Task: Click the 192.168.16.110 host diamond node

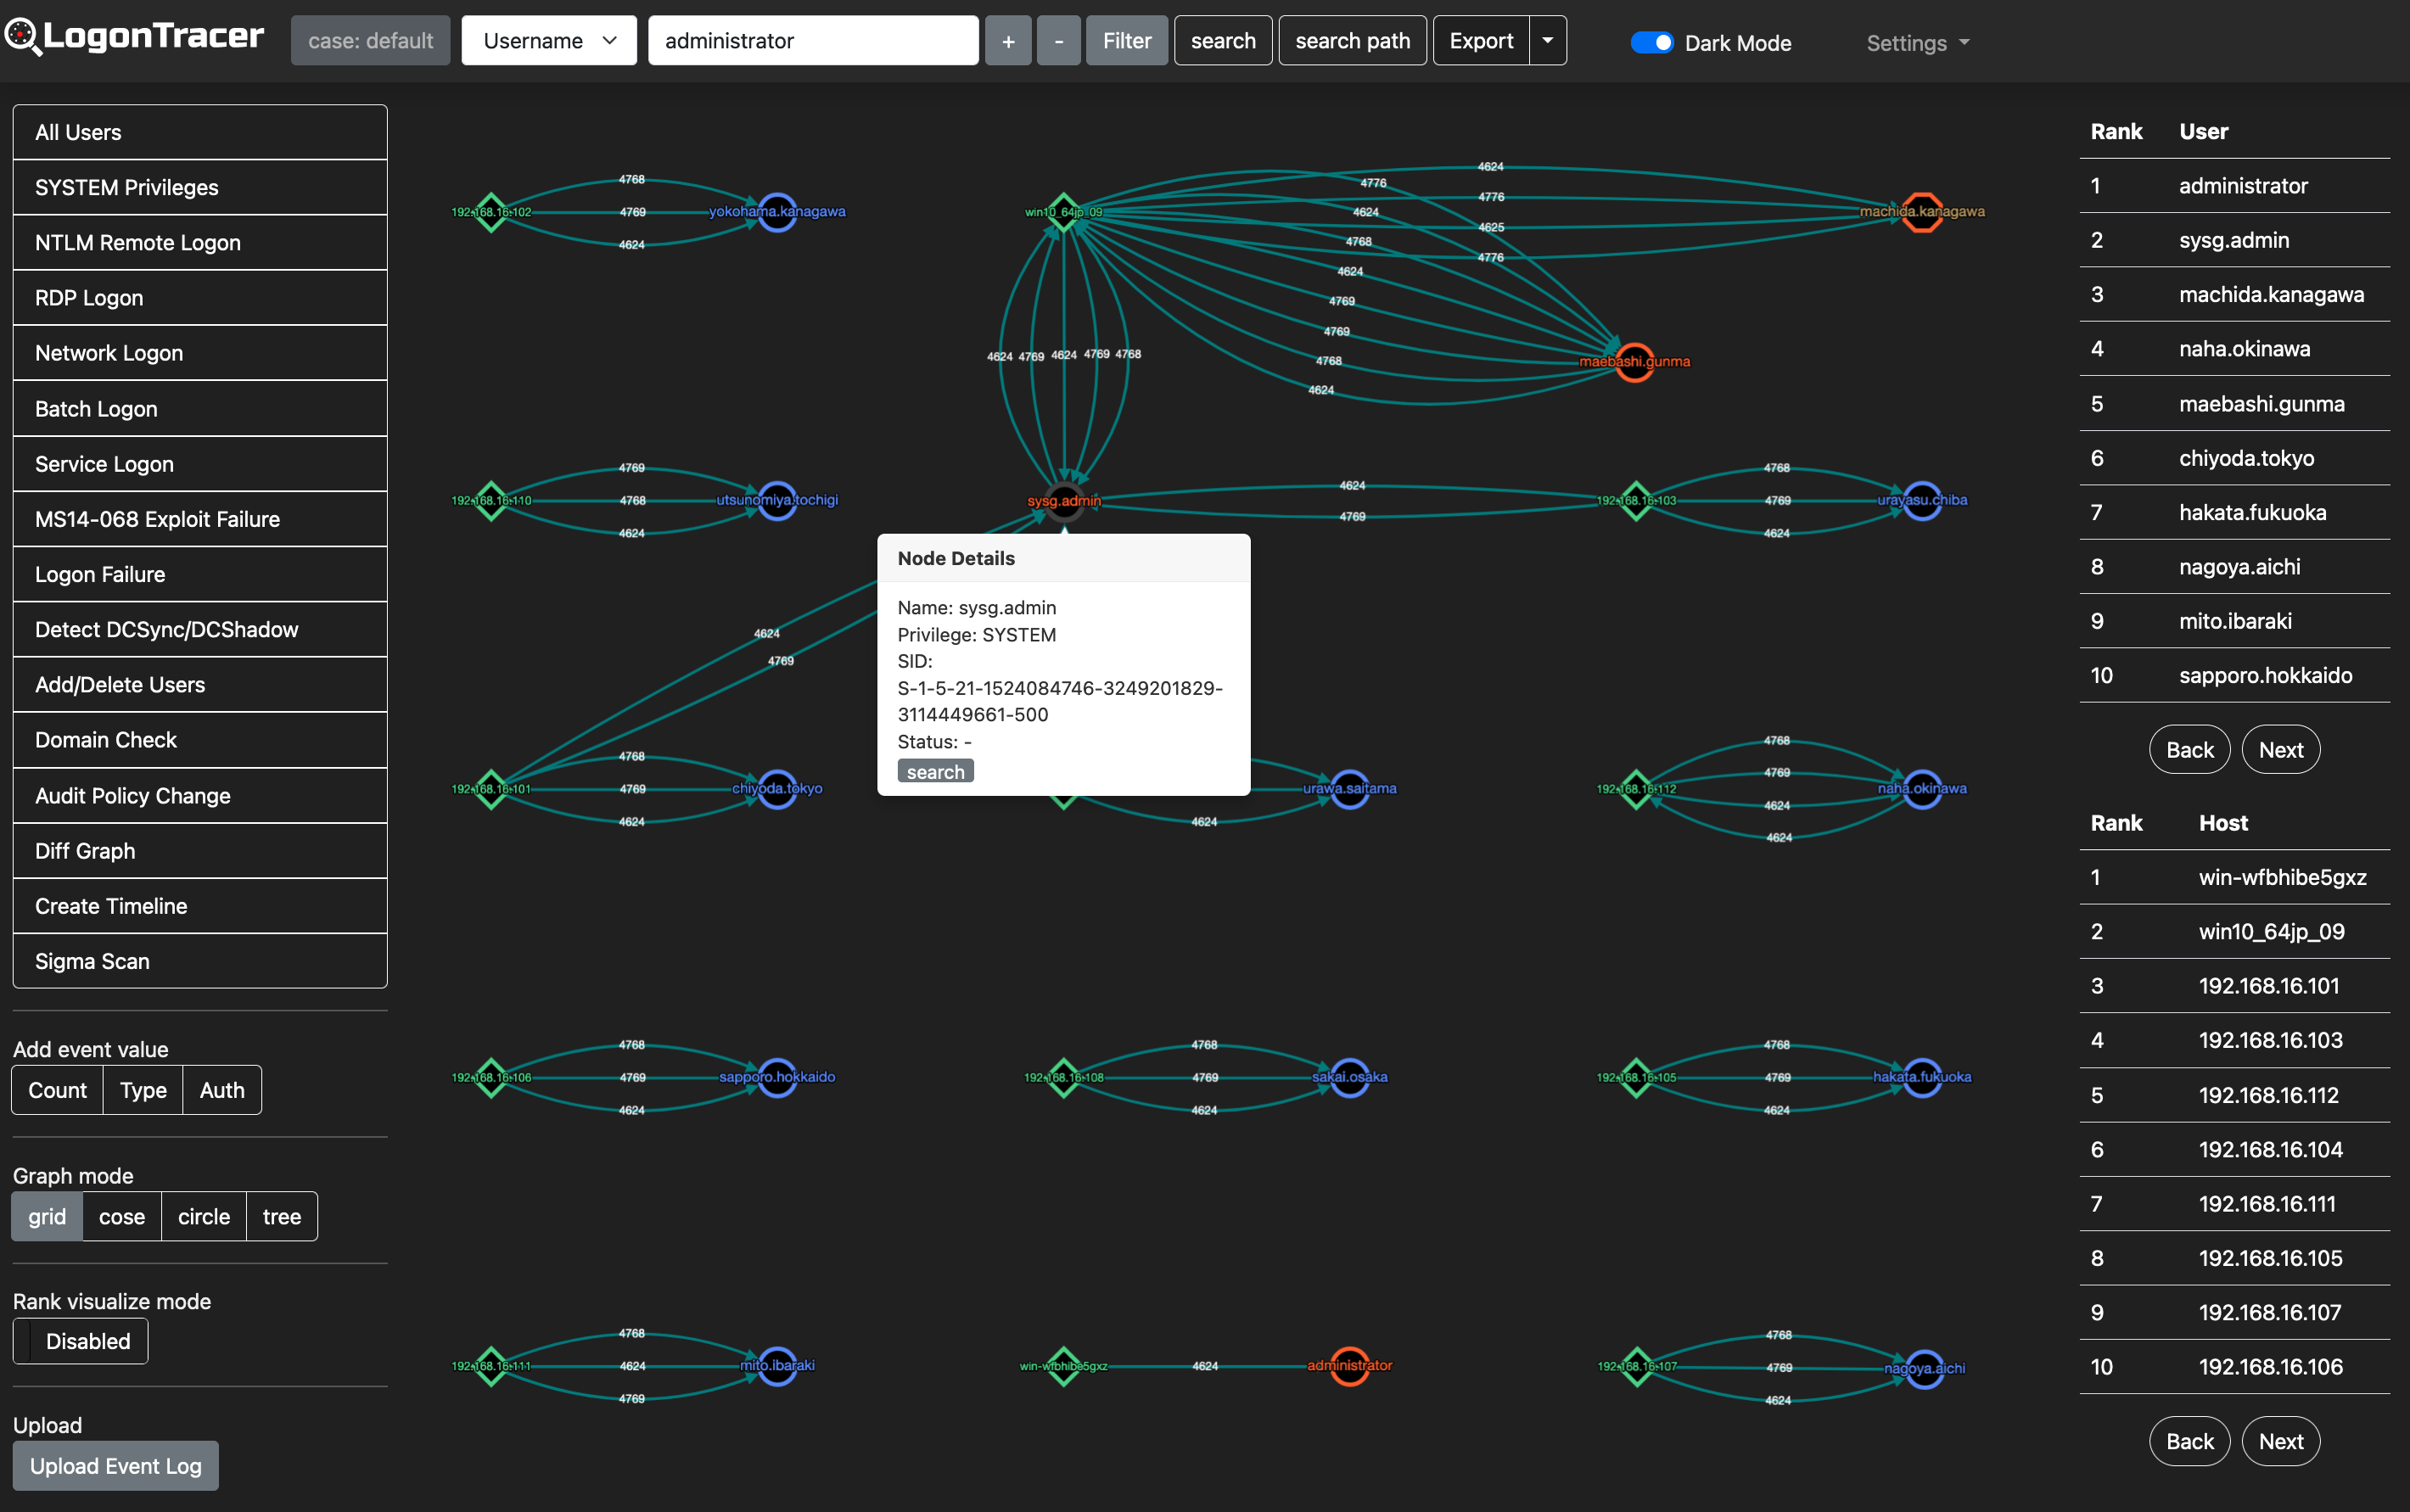Action: coord(491,501)
